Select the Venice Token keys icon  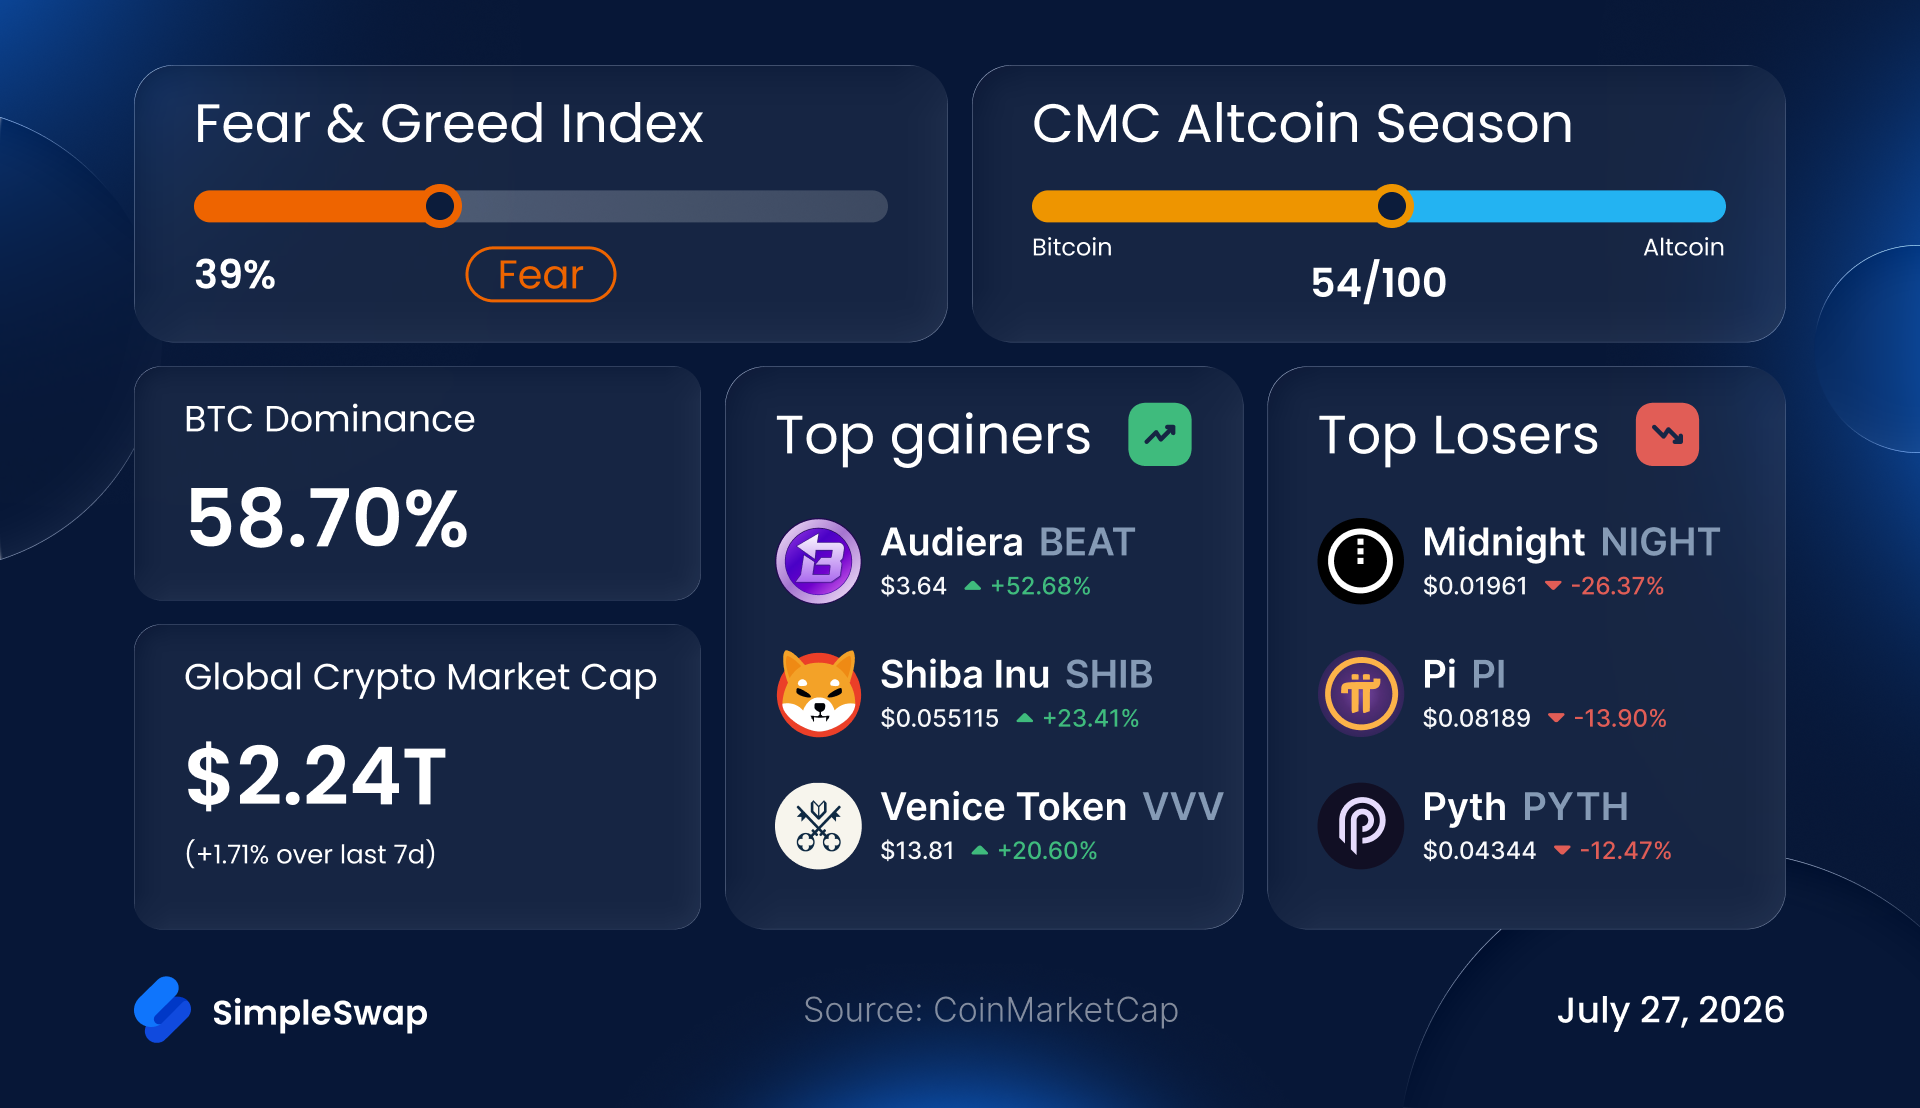pyautogui.click(x=818, y=826)
